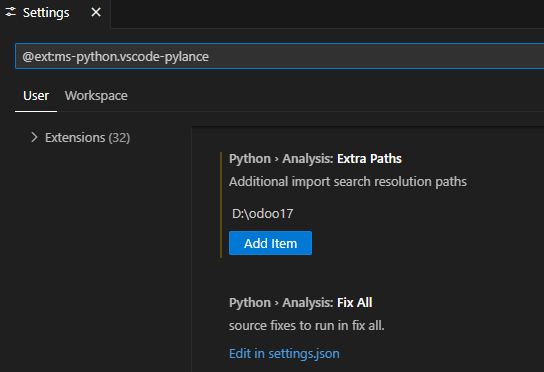Click the orange modified indicator beside Extra Paths
This screenshot has width=544, height=372.
point(221,205)
